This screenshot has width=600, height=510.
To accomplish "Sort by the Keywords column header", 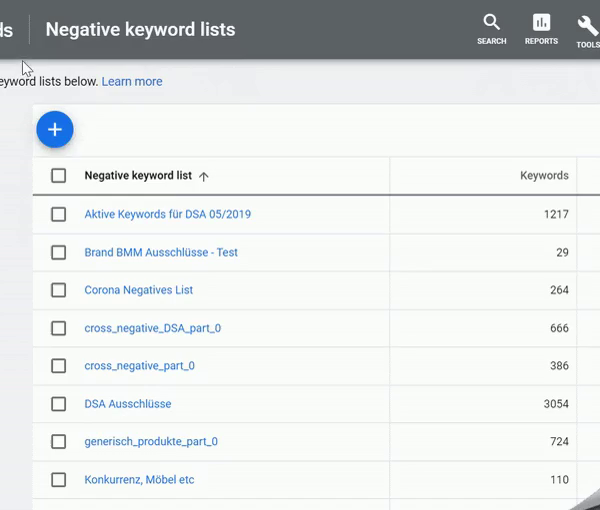I will pyautogui.click(x=544, y=176).
